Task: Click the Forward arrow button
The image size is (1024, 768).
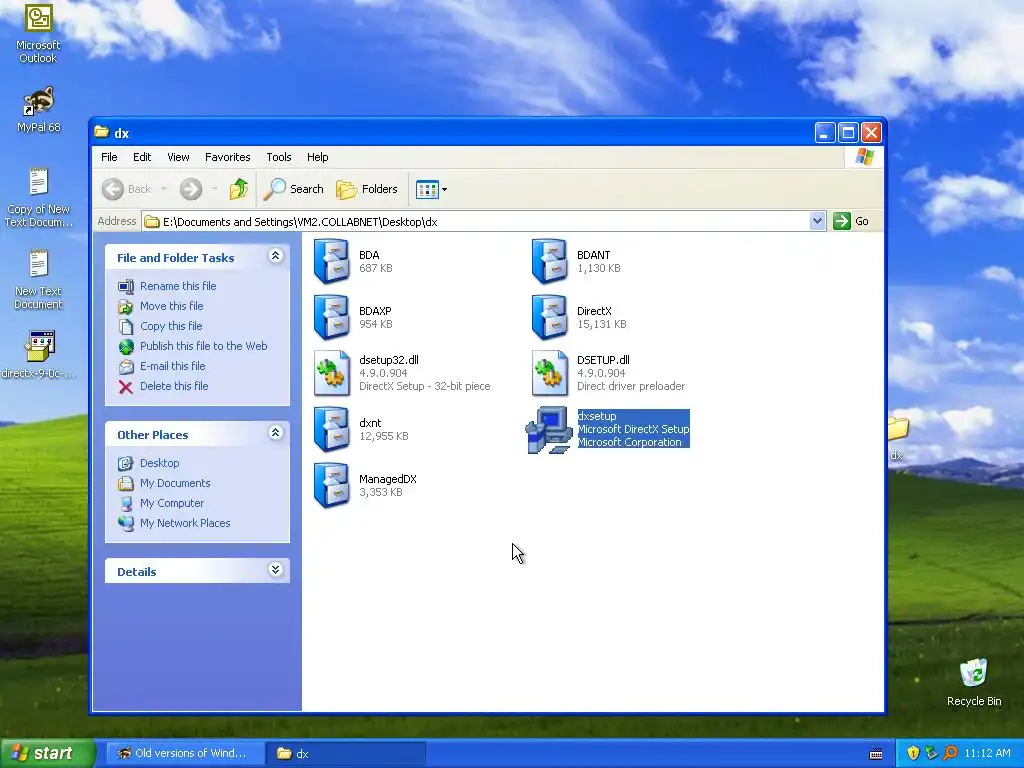Action: click(191, 189)
